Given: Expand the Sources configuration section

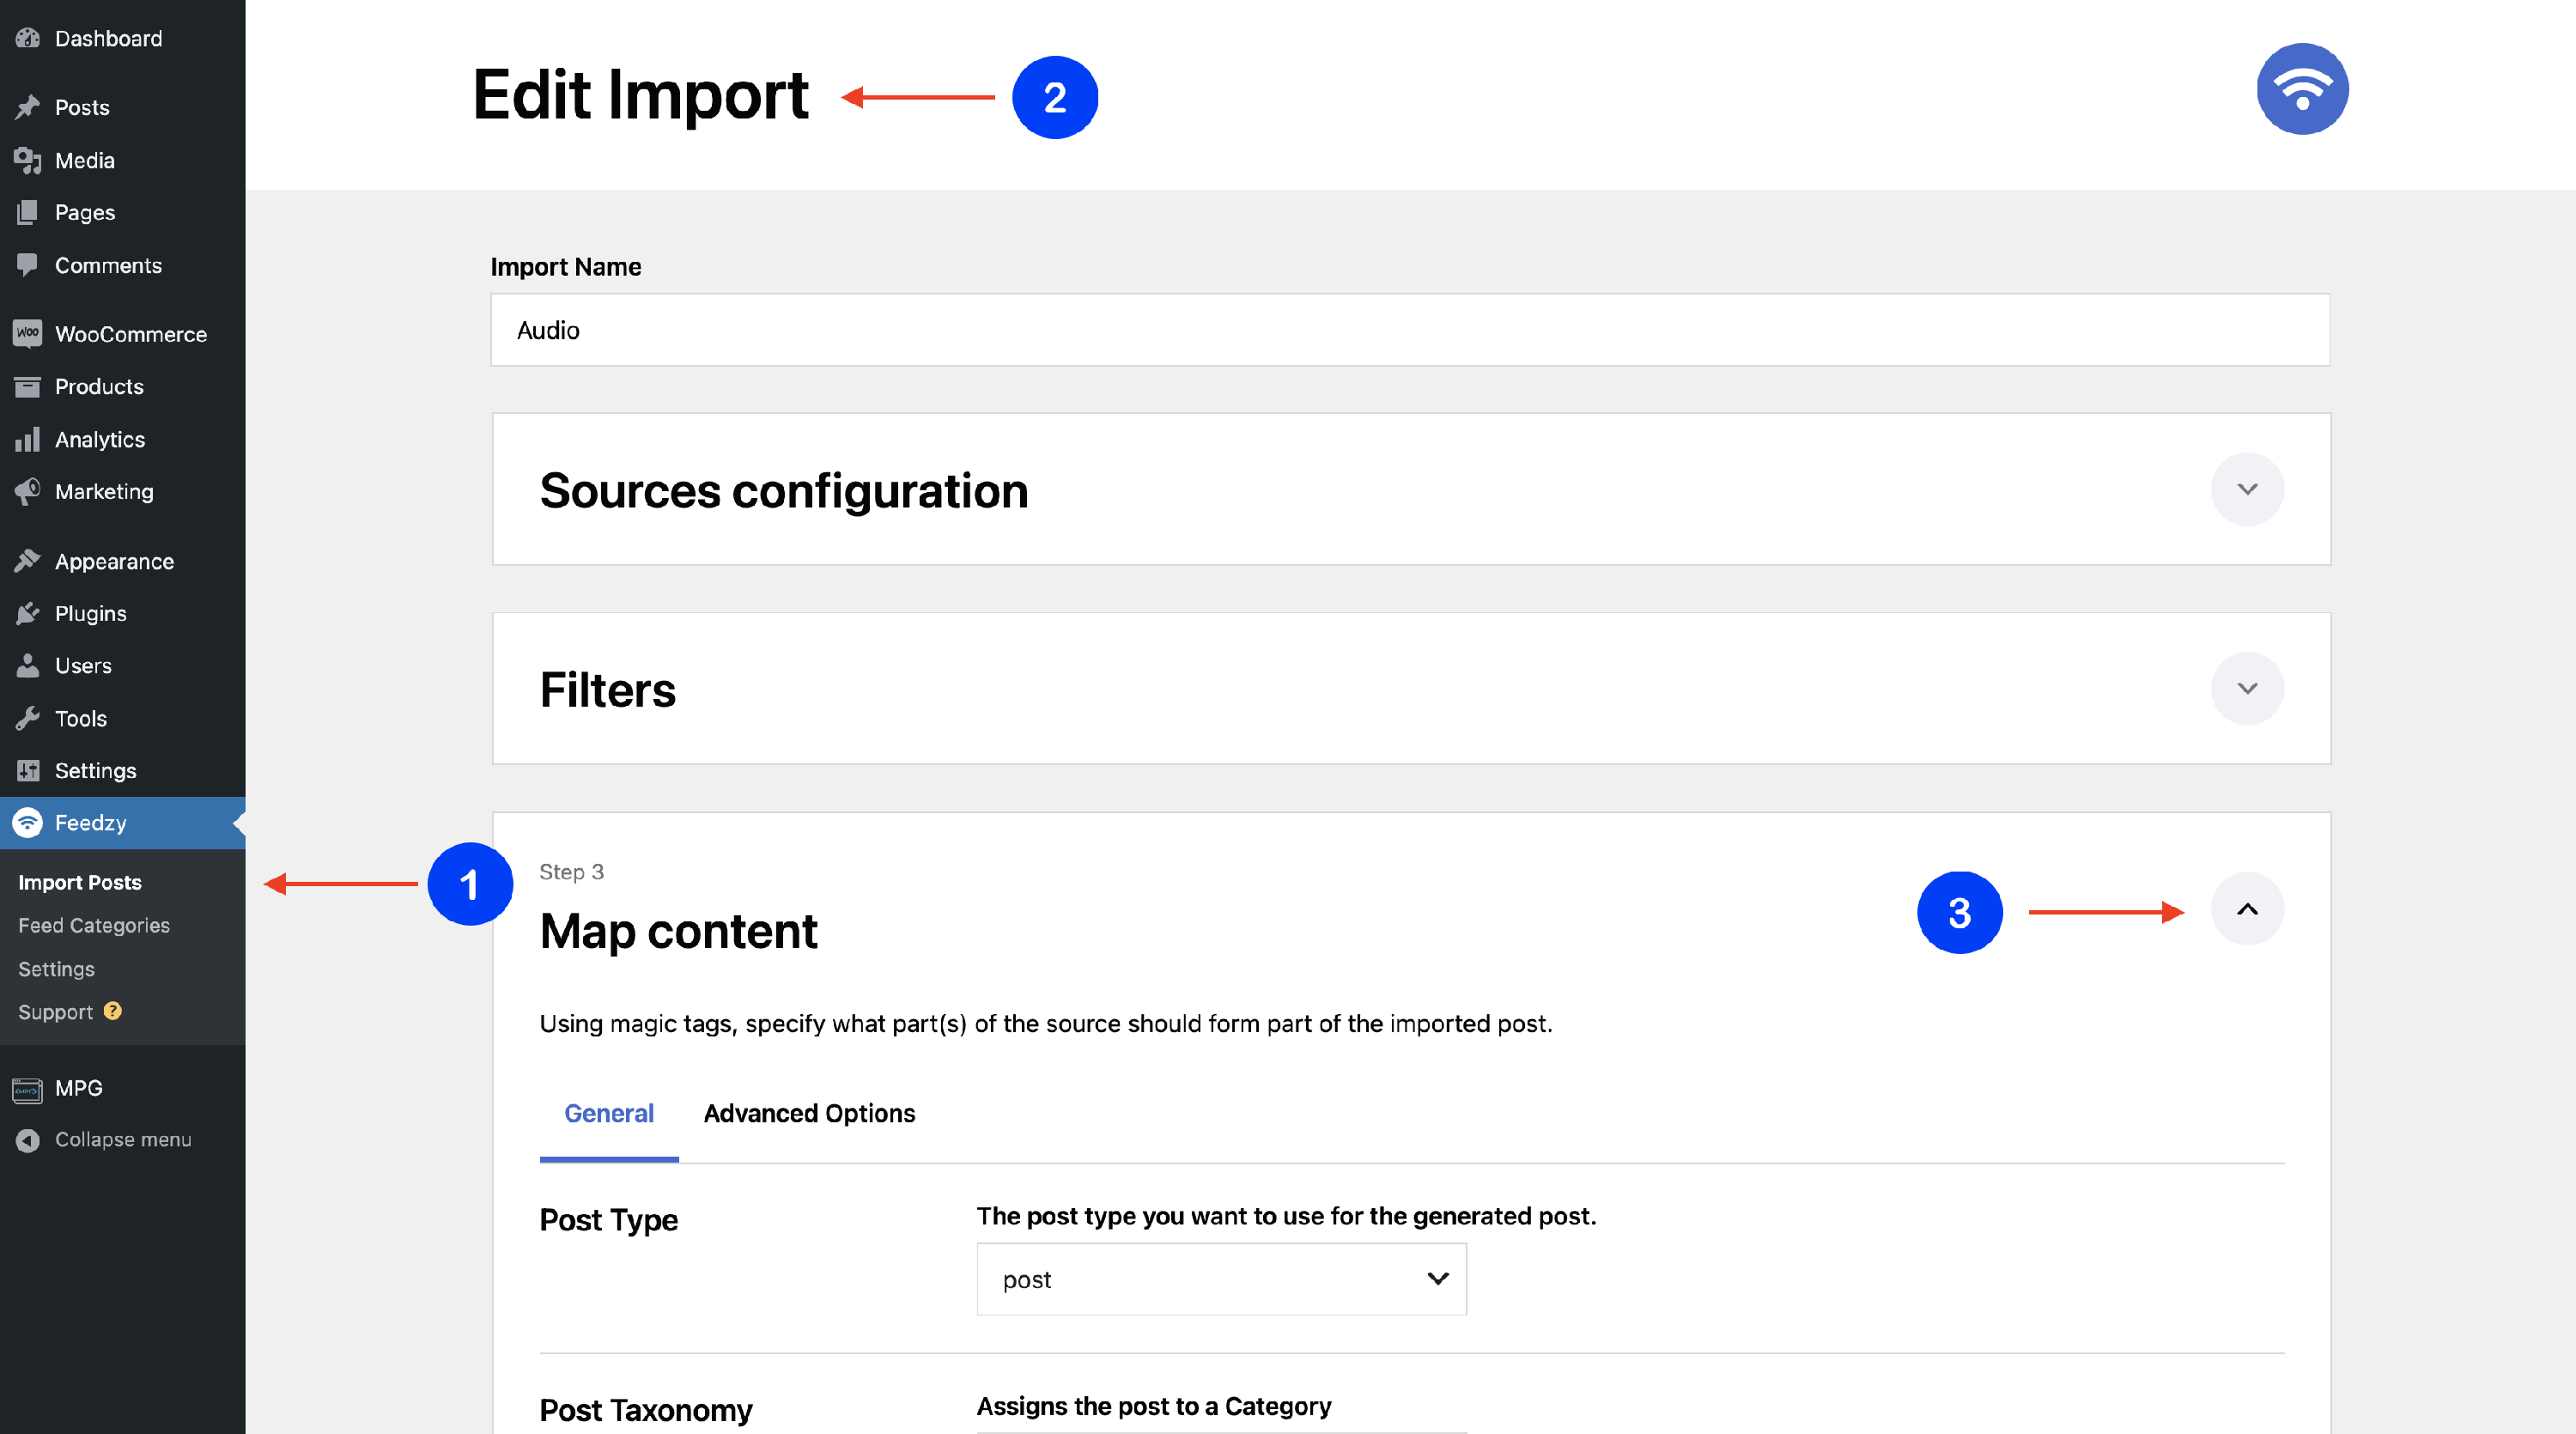Looking at the screenshot, I should (x=2246, y=489).
